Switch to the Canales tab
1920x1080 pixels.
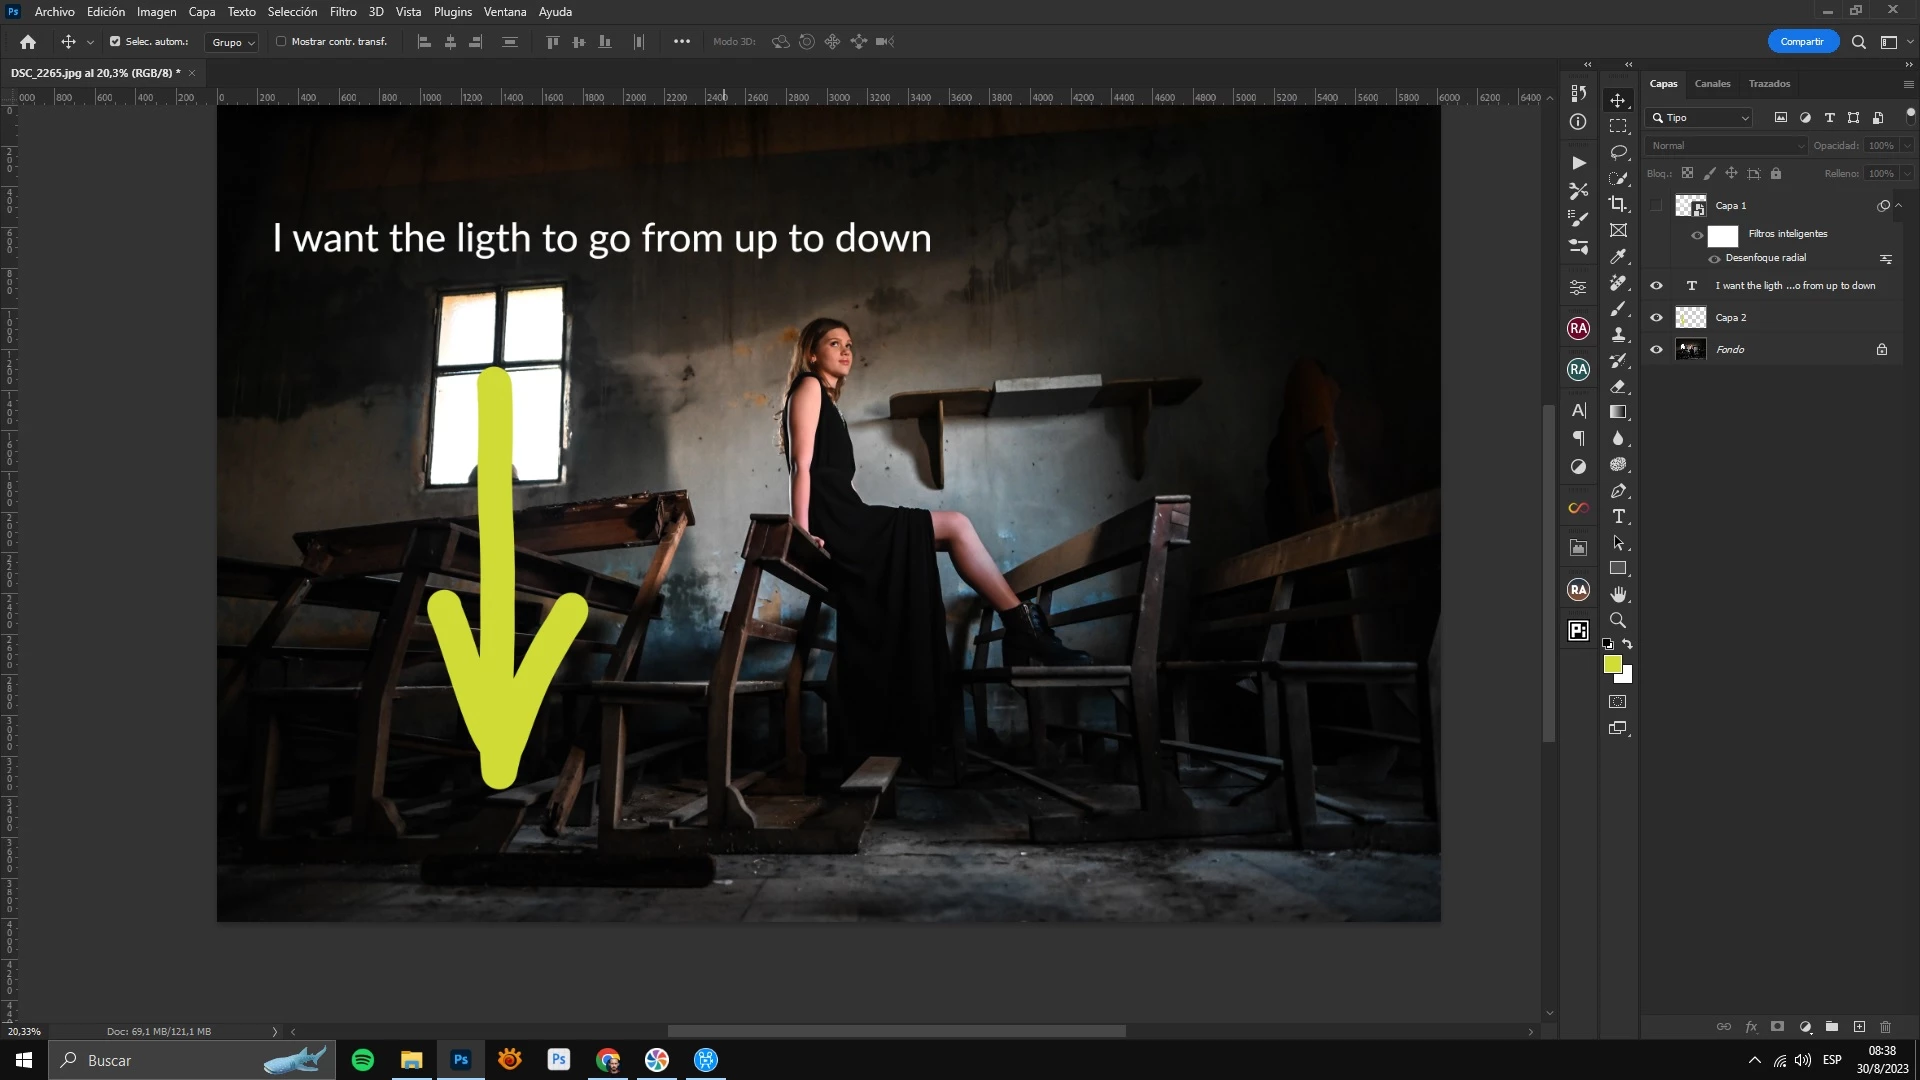tap(1712, 84)
